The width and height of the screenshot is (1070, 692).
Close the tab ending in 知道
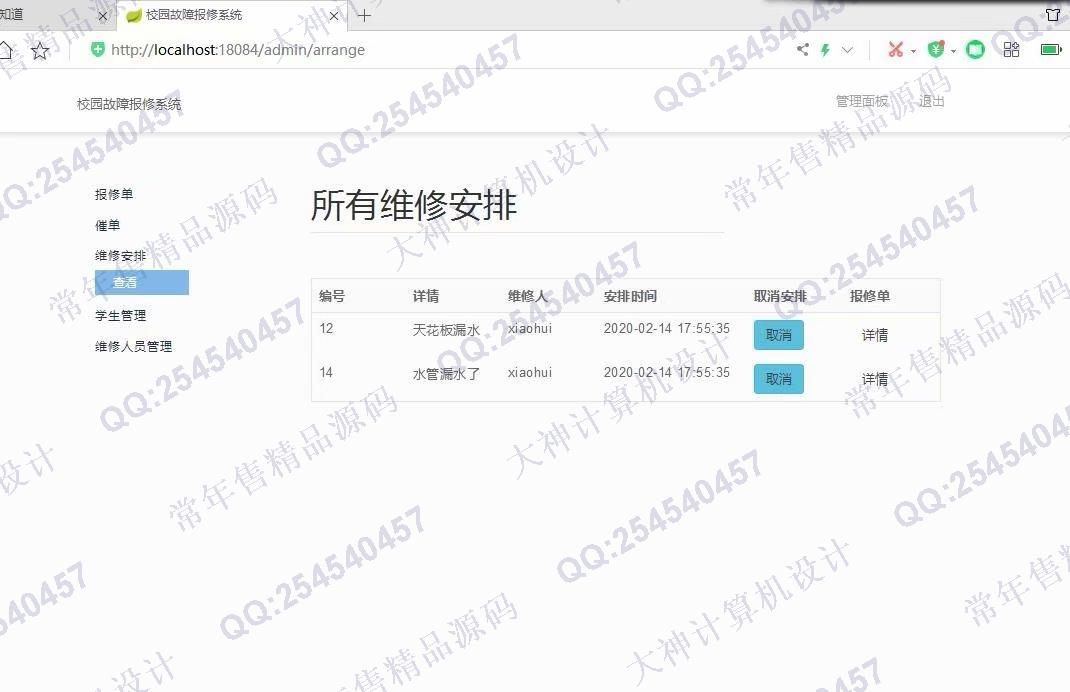click(x=103, y=16)
